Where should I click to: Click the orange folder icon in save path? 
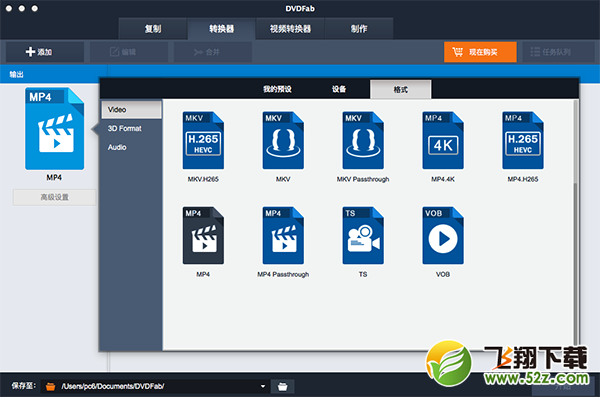[51, 387]
